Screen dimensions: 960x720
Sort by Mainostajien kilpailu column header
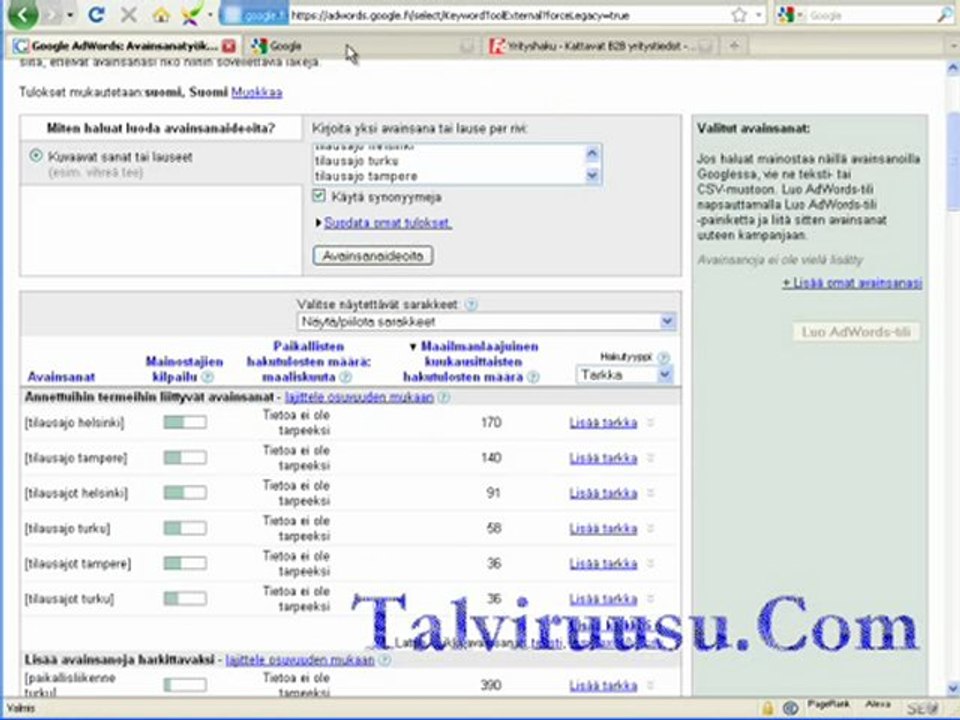pos(184,369)
